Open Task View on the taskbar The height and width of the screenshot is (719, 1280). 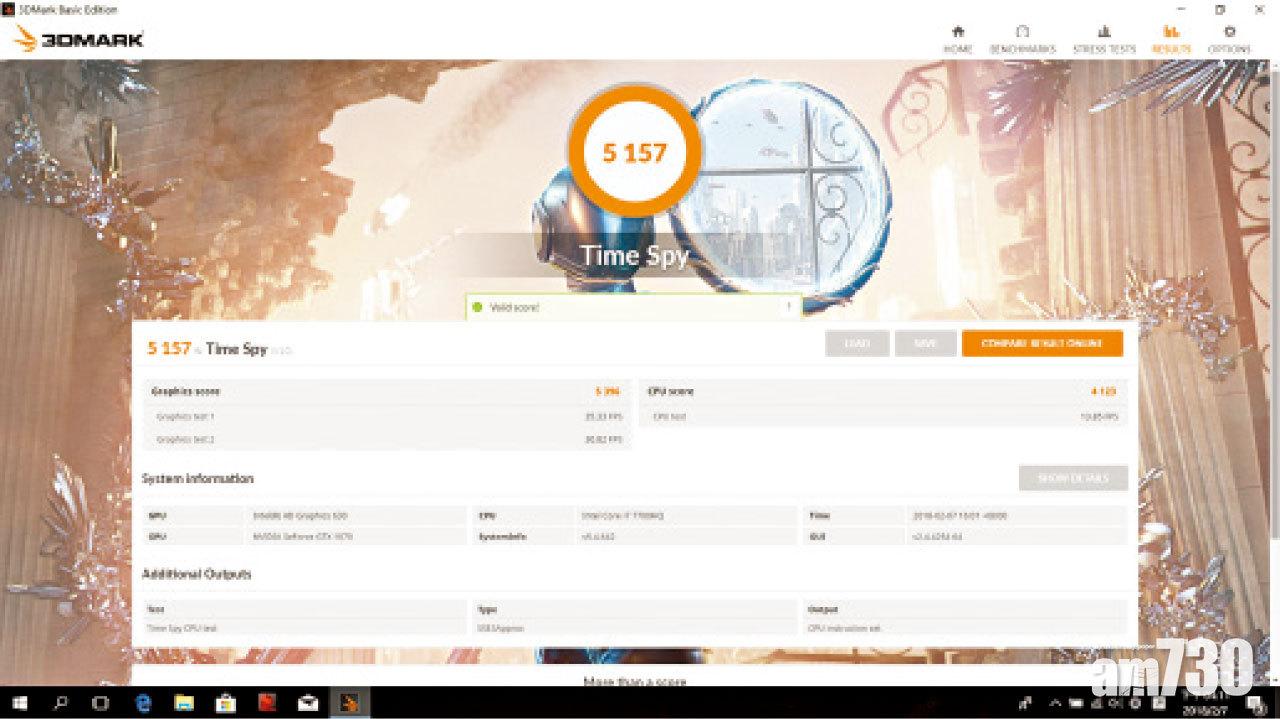pyautogui.click(x=101, y=702)
